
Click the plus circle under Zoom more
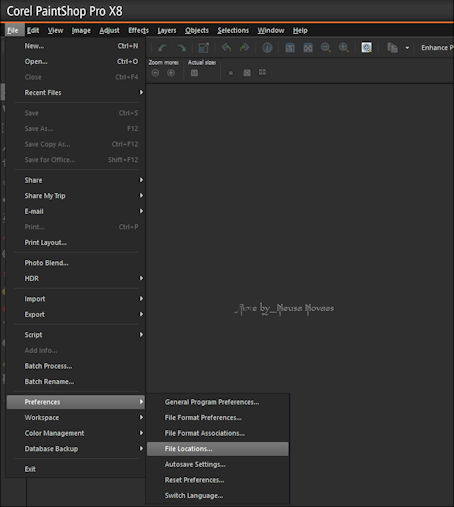pos(171,73)
